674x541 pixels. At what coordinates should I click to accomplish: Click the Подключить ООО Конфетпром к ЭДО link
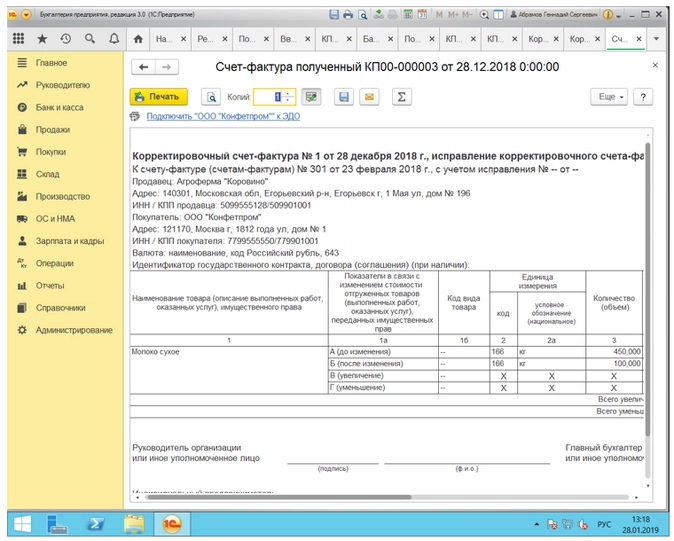[x=223, y=116]
